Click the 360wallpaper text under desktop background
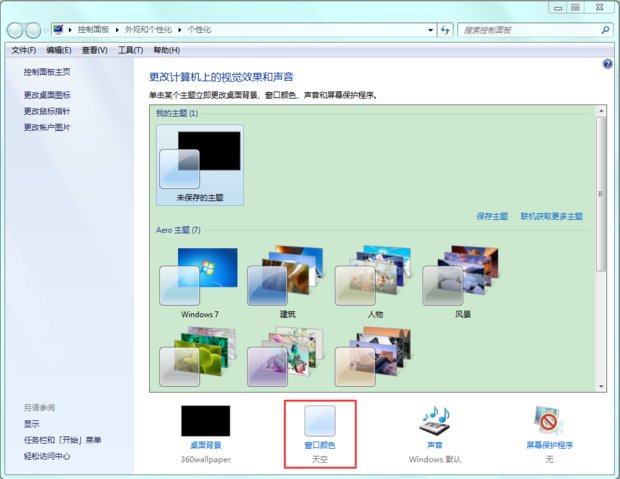 coord(206,460)
